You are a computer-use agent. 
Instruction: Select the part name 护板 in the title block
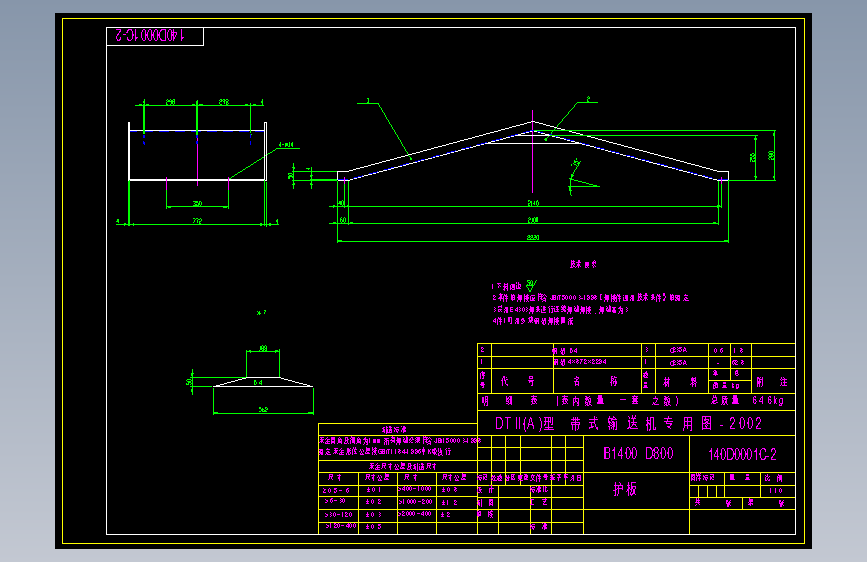[x=625, y=489]
